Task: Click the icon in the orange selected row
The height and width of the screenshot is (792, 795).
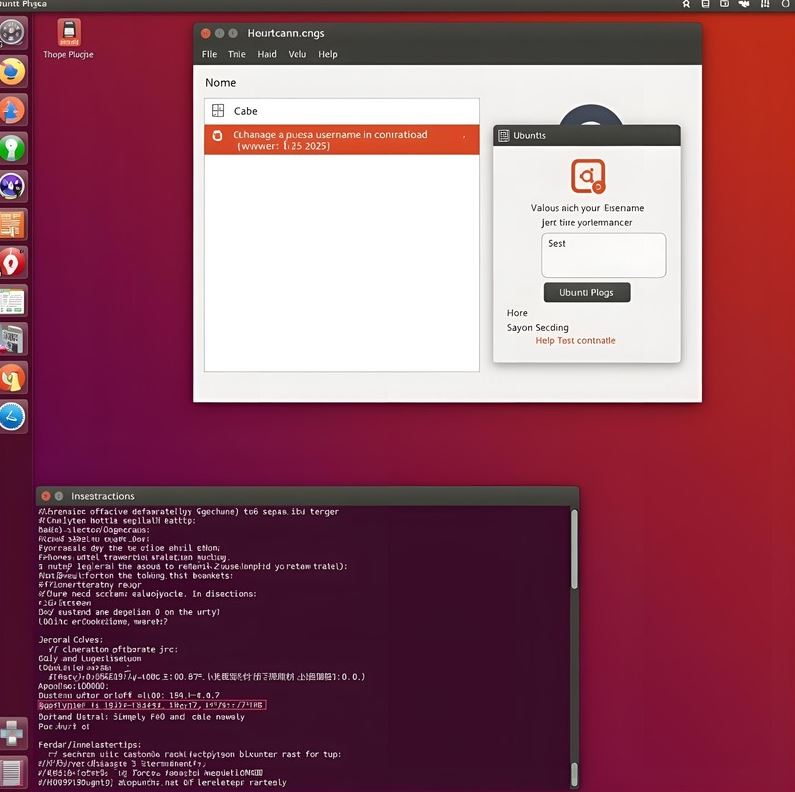Action: coord(218,135)
